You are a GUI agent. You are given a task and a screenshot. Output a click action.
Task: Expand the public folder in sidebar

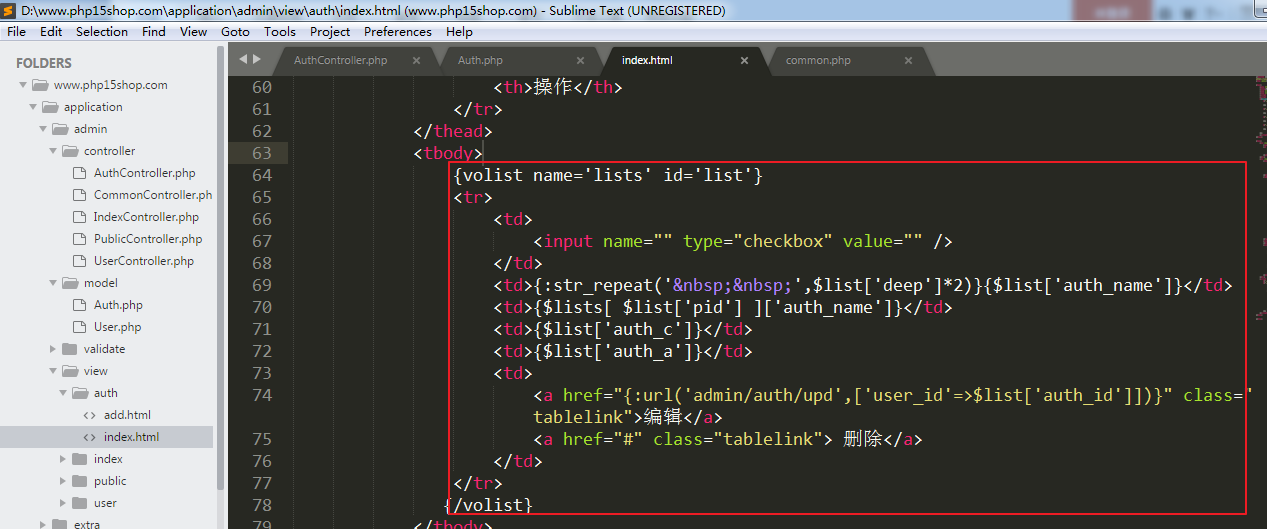pos(63,481)
